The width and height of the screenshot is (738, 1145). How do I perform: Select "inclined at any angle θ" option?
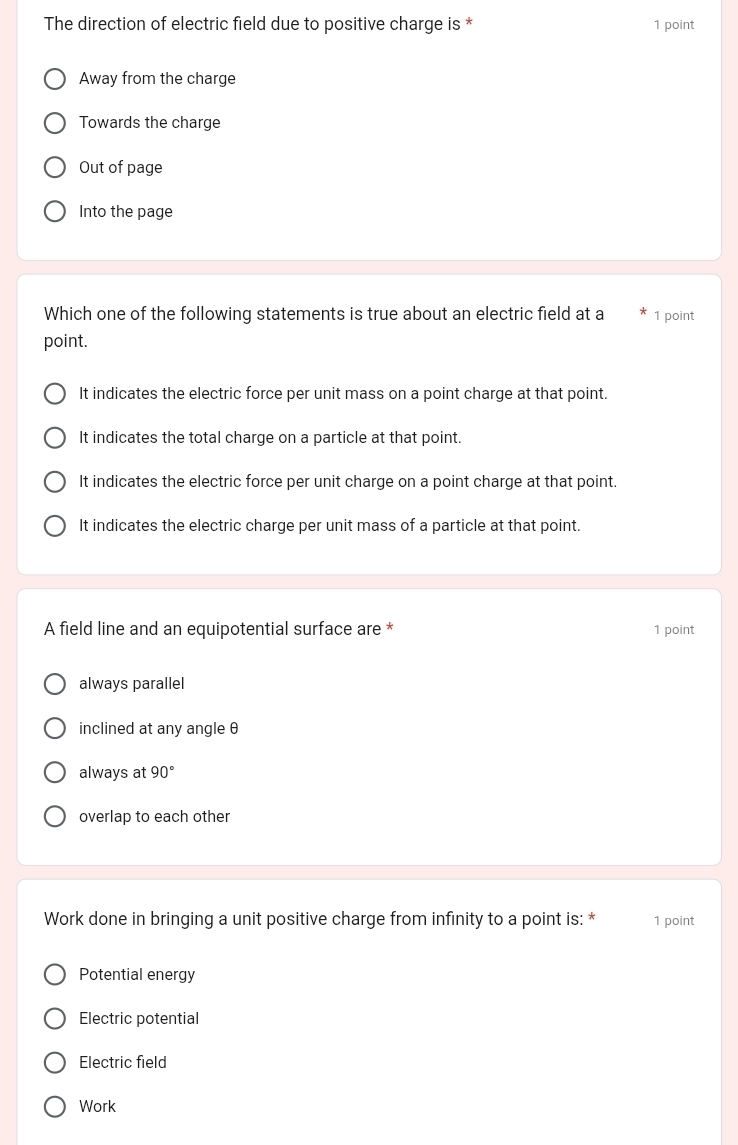click(55, 728)
